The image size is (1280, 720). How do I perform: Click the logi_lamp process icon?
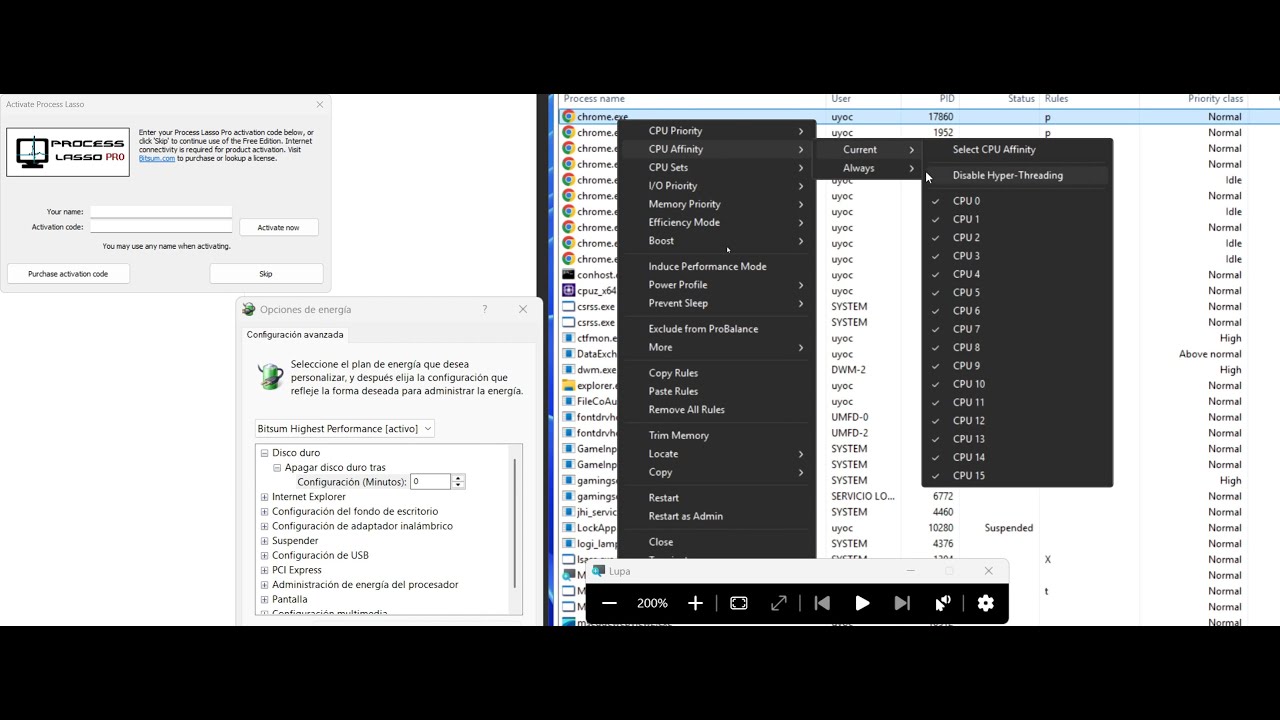(x=568, y=544)
